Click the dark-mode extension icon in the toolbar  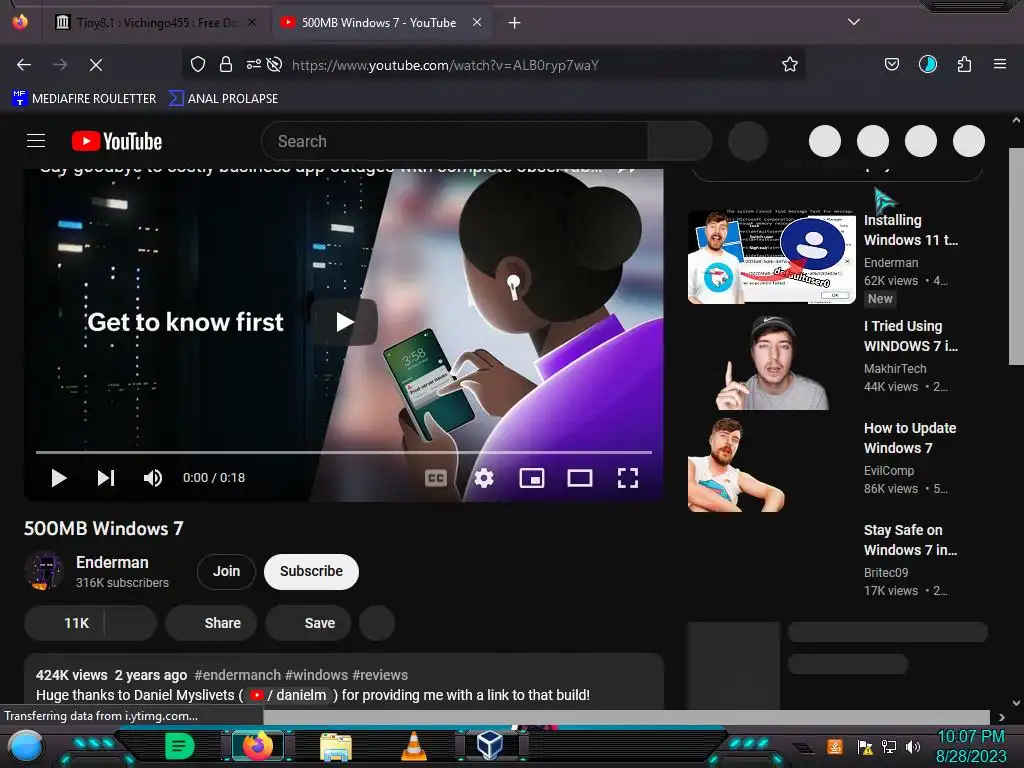(x=927, y=64)
